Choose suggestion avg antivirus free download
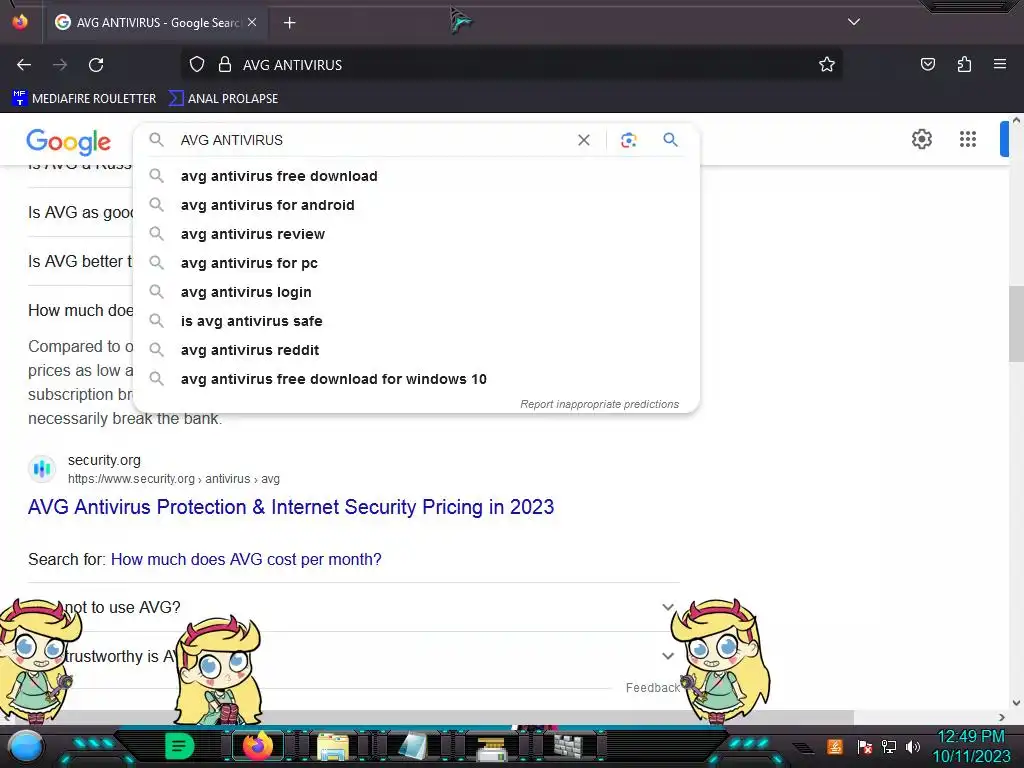 click(x=416, y=176)
